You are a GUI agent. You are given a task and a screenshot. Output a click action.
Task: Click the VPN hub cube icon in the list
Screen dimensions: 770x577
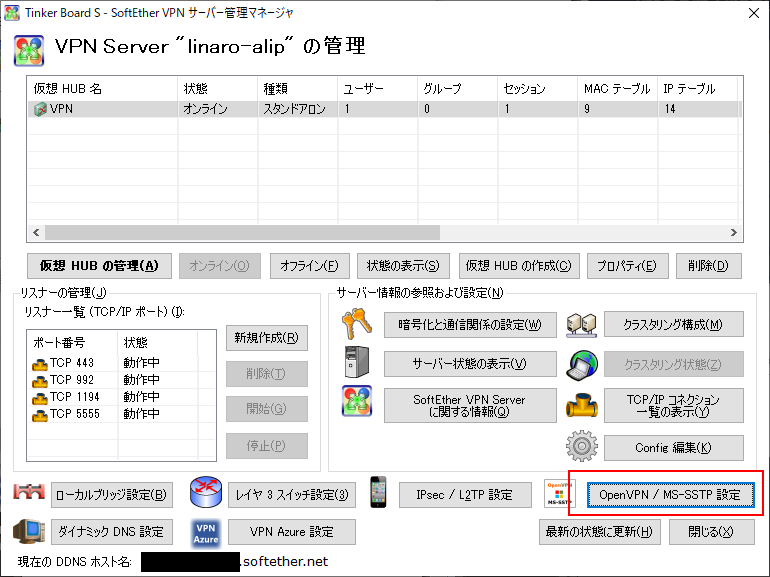point(40,109)
